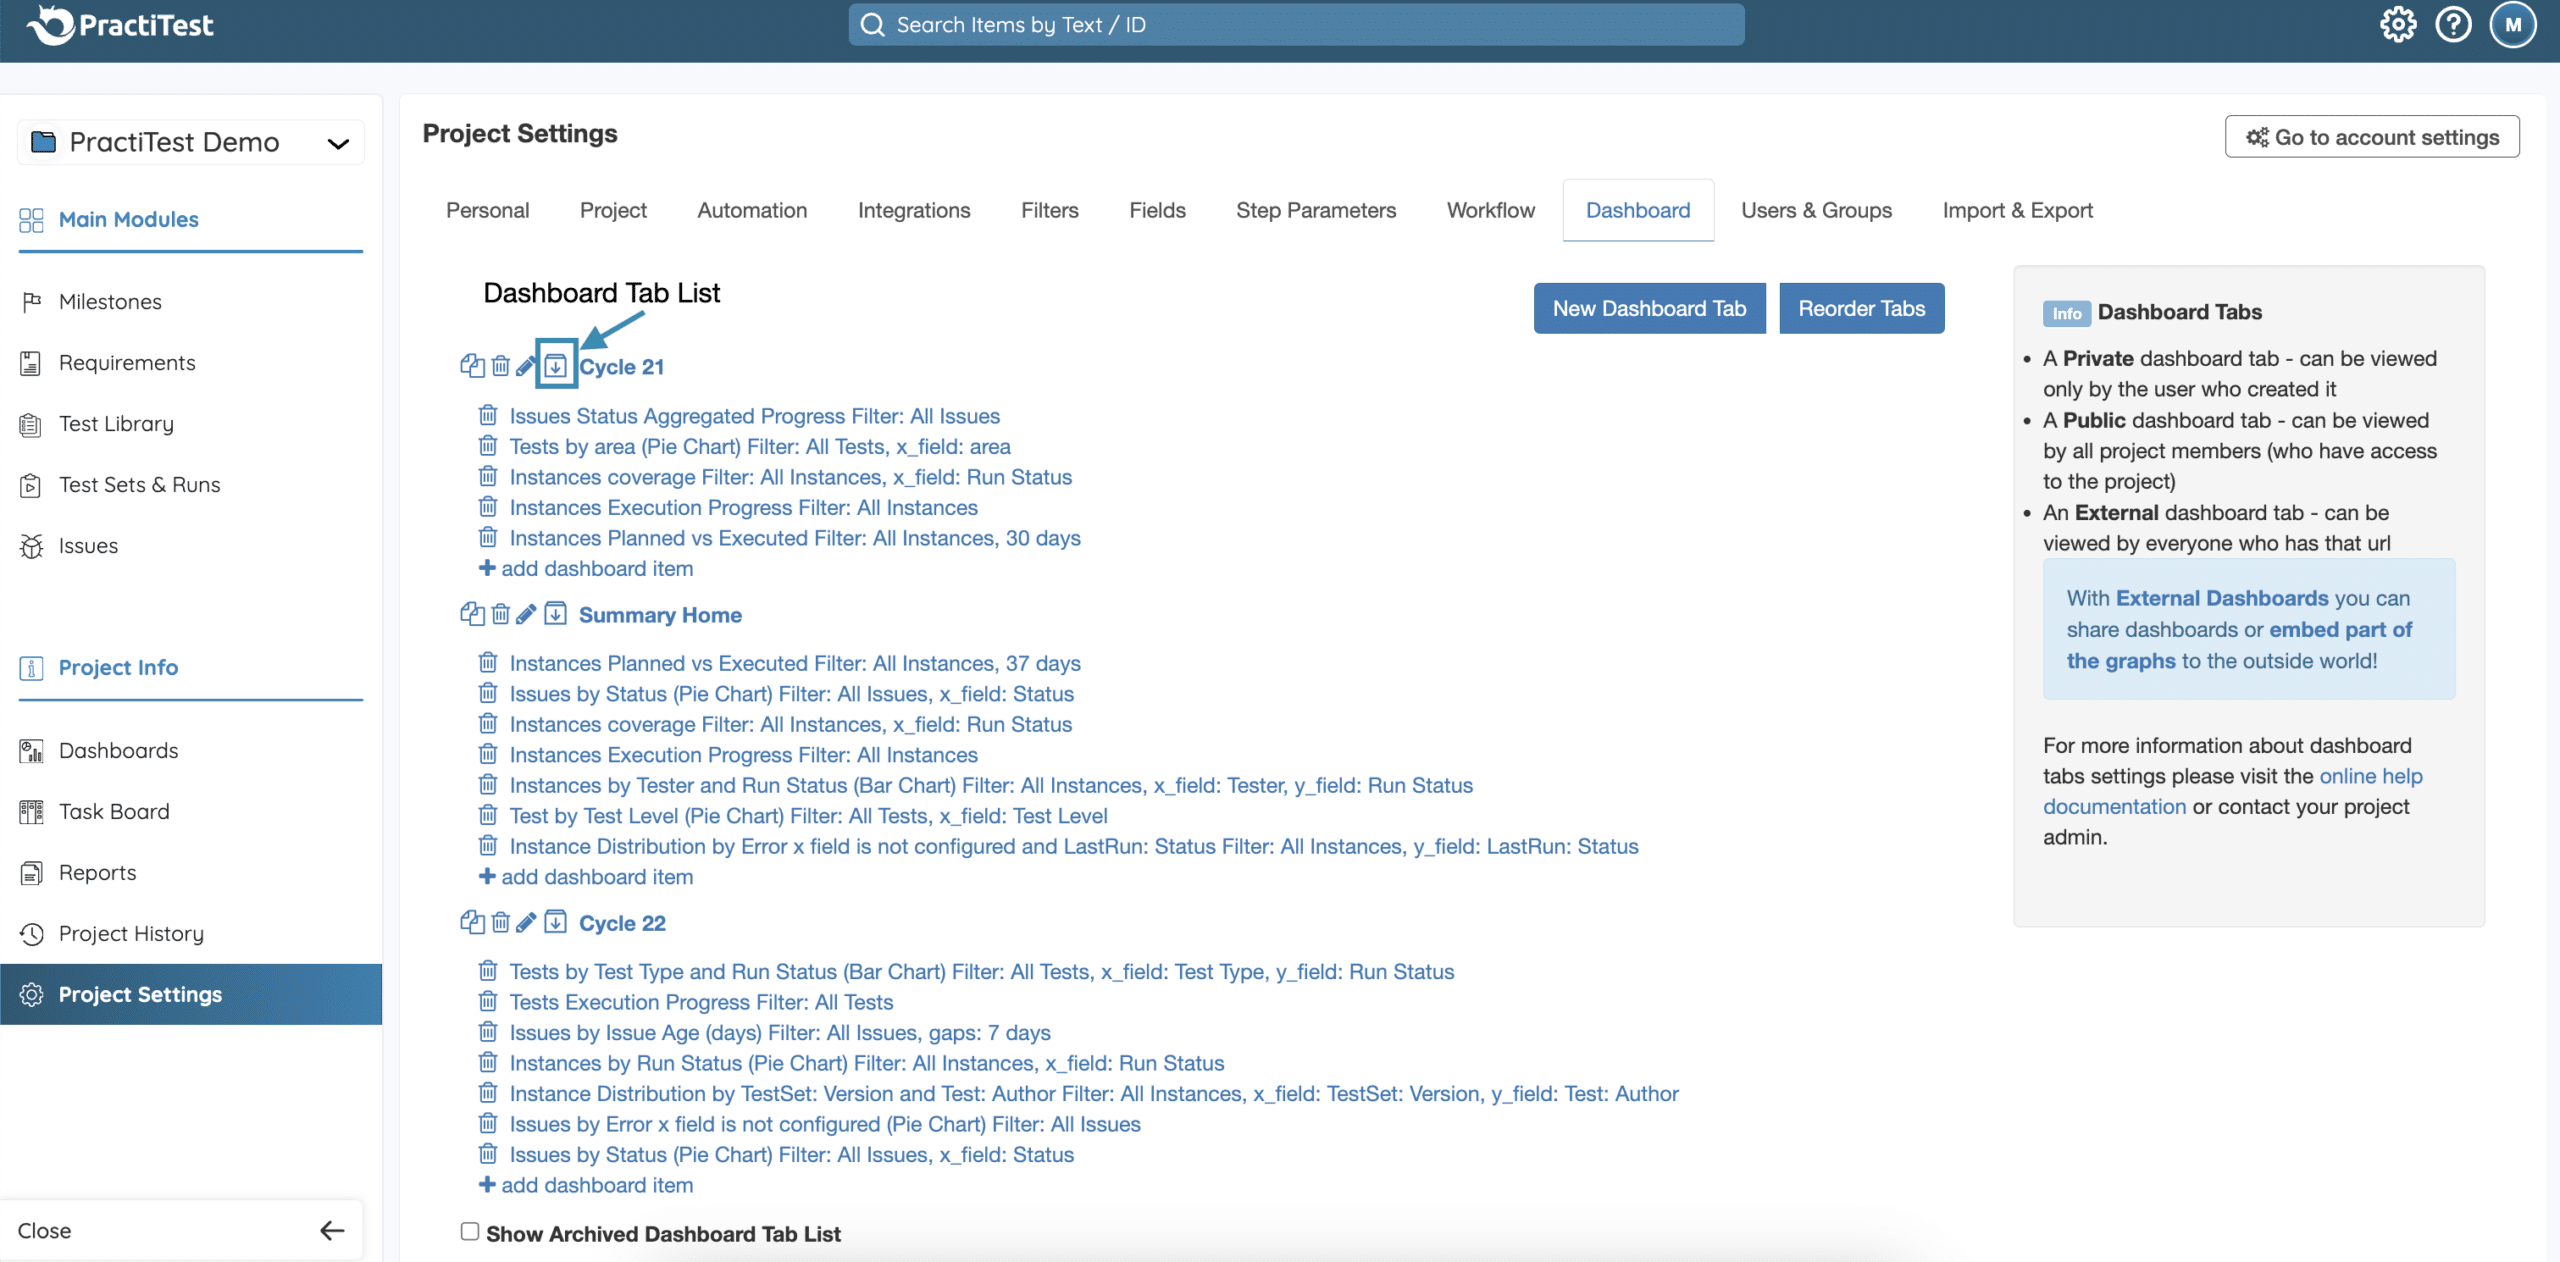Click the New Dashboard Tab button

(1649, 308)
